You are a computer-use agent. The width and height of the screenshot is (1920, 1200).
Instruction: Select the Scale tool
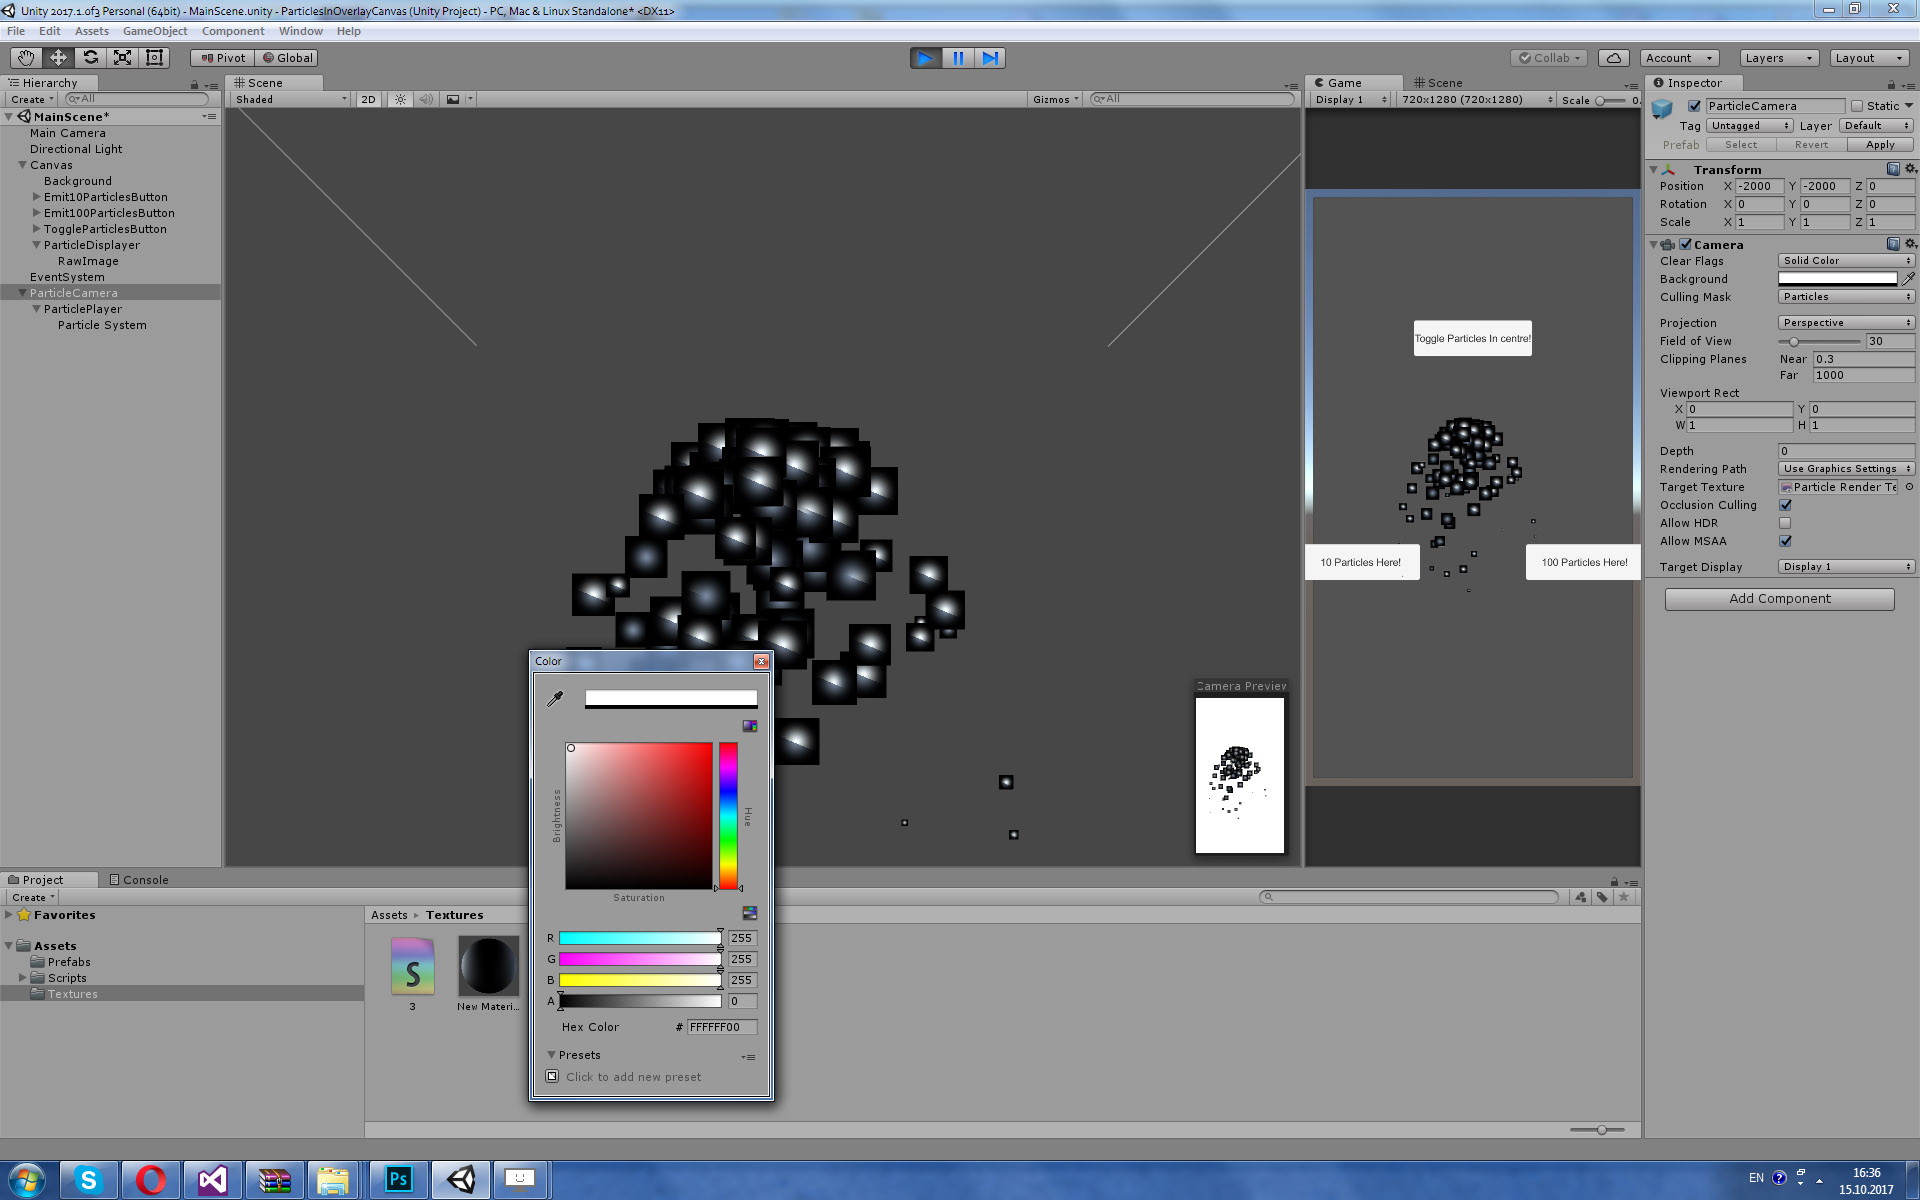(122, 58)
